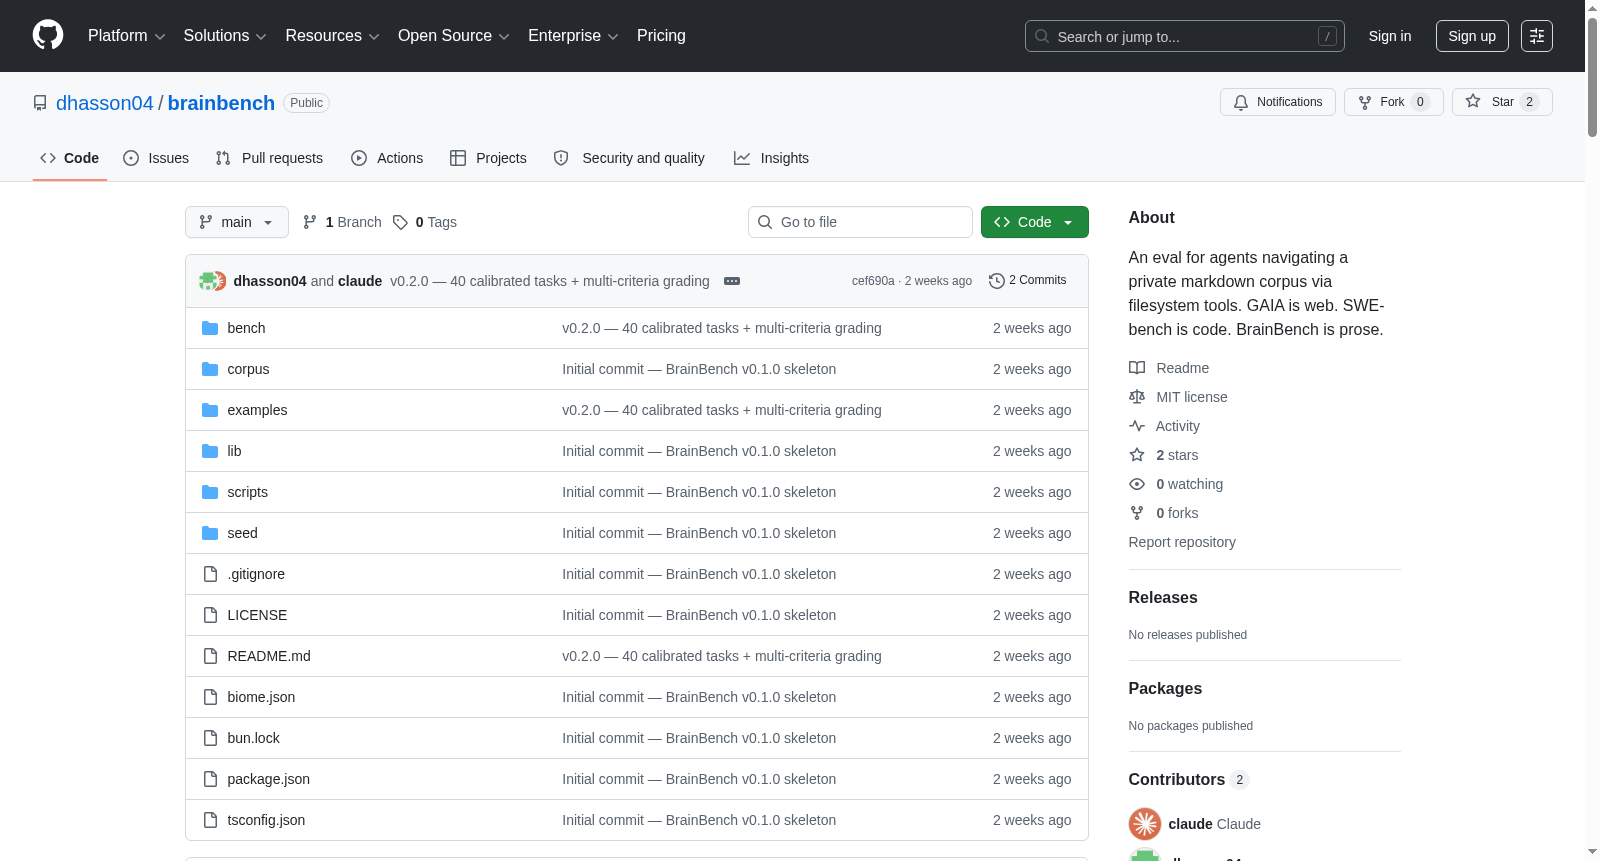
Task: Fork the brainbench repository
Action: [x=1394, y=102]
